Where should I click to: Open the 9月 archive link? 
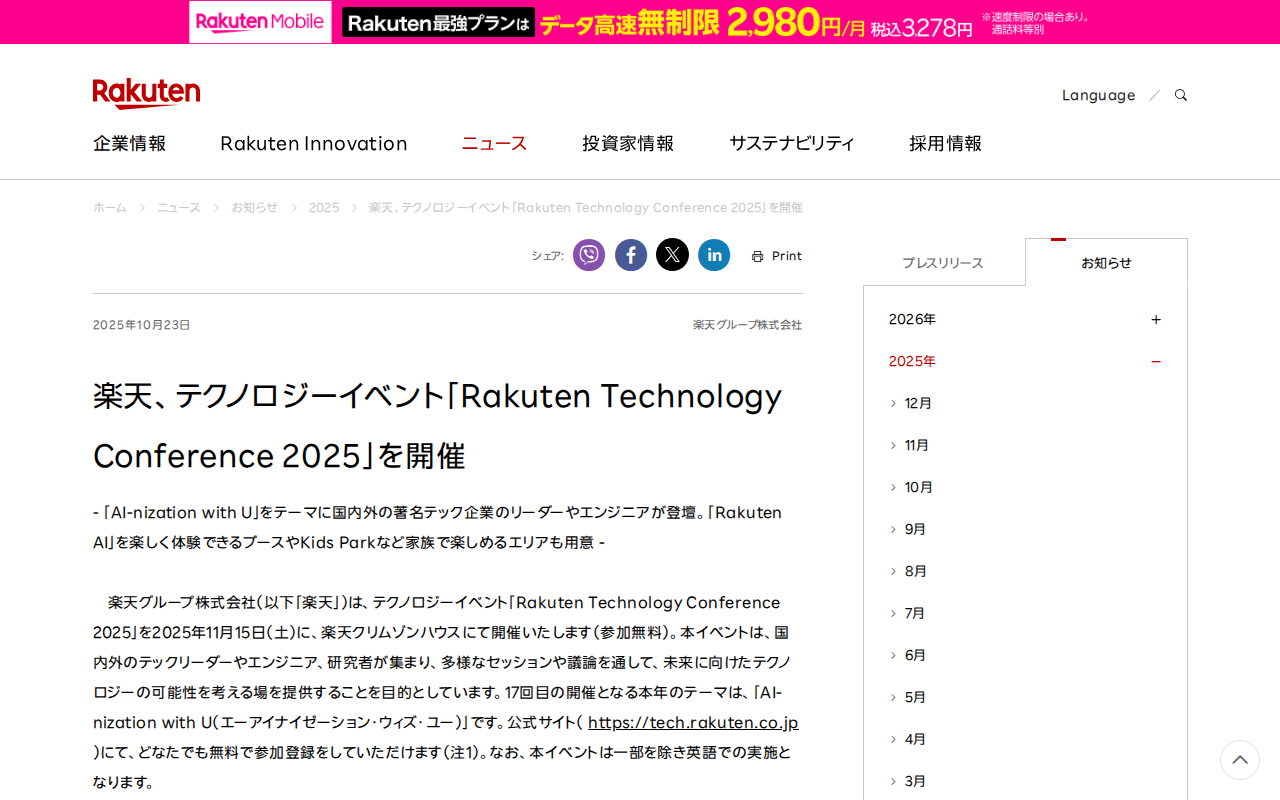point(915,529)
